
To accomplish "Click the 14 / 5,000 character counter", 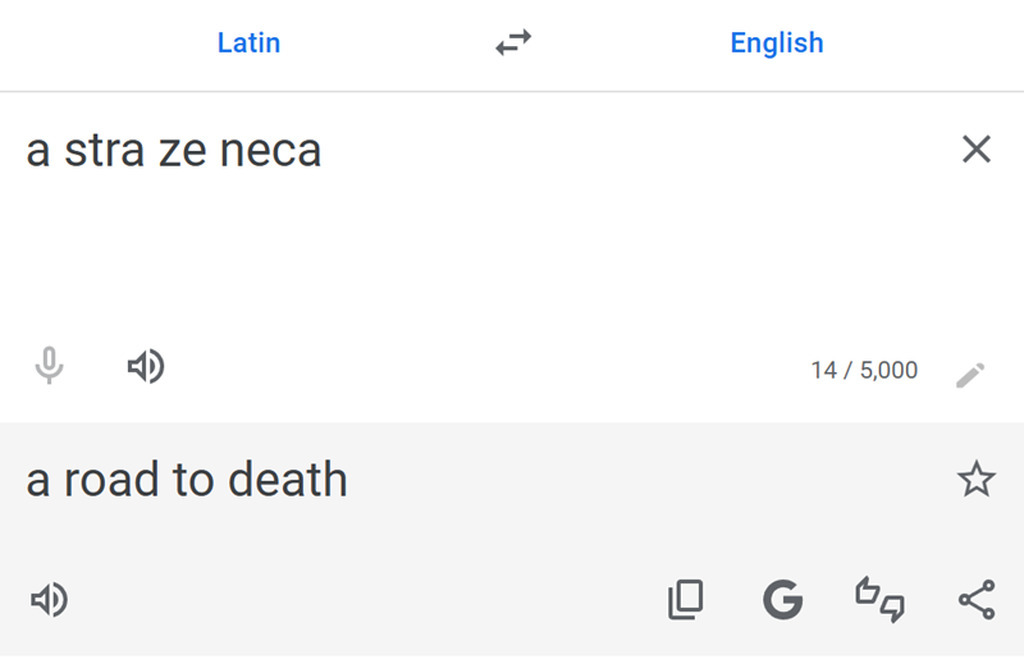I will tap(864, 371).
